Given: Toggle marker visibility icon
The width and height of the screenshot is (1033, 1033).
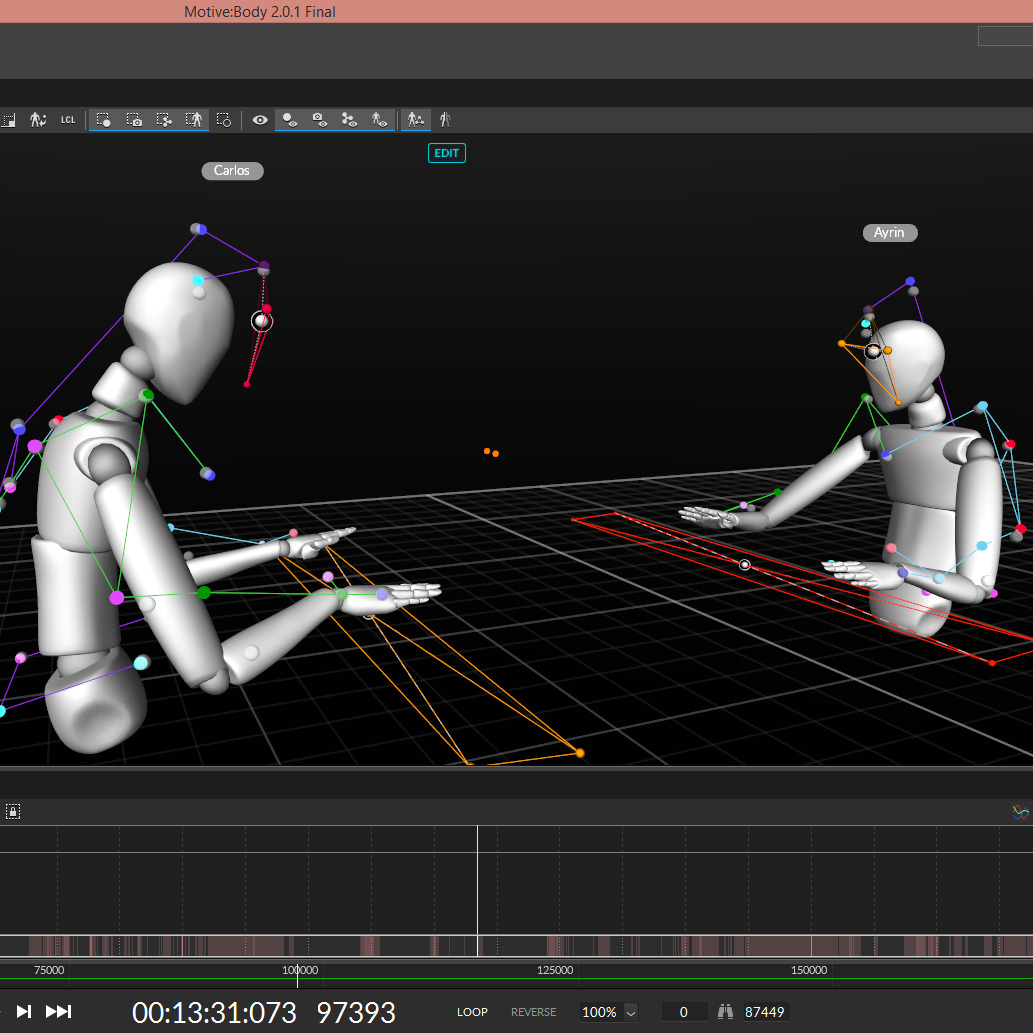Looking at the screenshot, I should click(x=290, y=120).
